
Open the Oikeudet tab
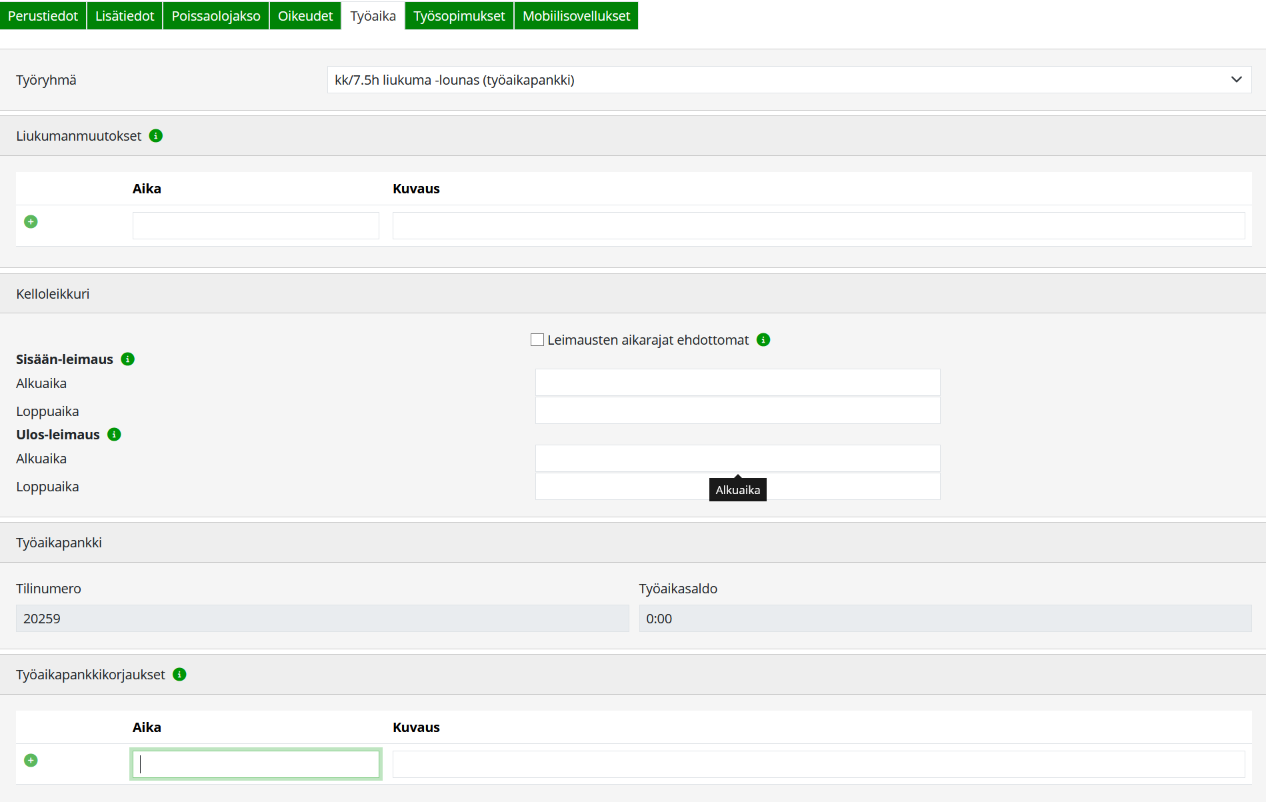point(305,16)
